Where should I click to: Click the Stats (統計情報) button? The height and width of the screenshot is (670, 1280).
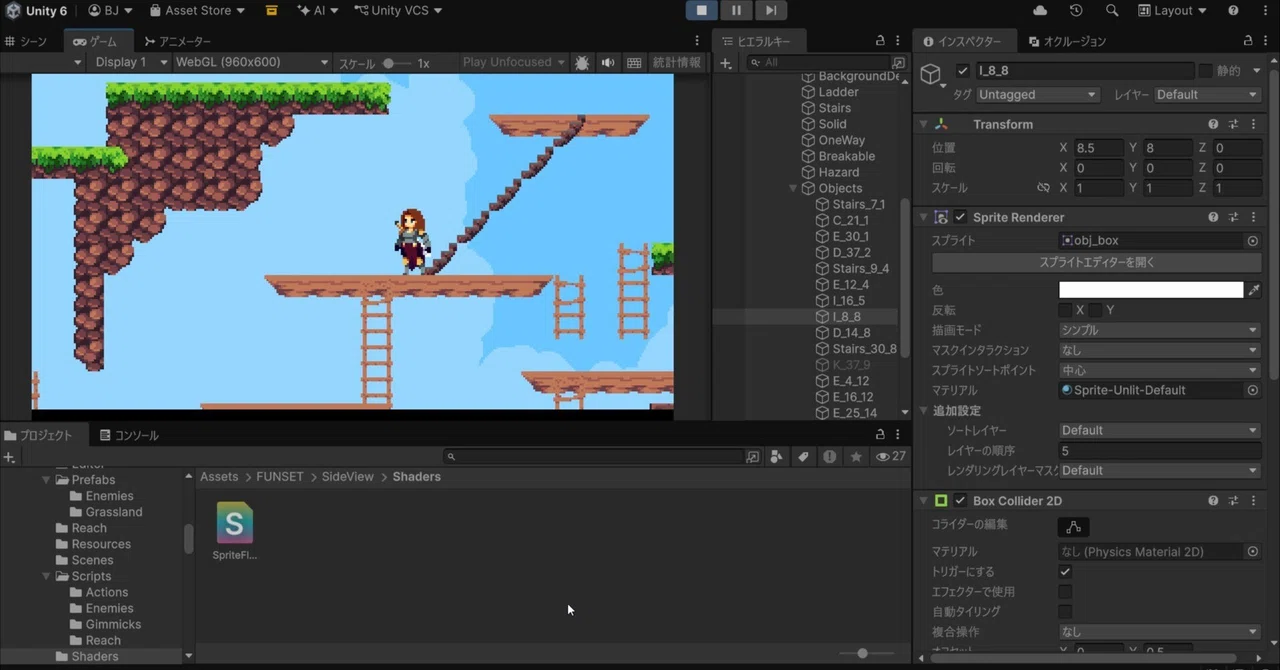tap(677, 62)
